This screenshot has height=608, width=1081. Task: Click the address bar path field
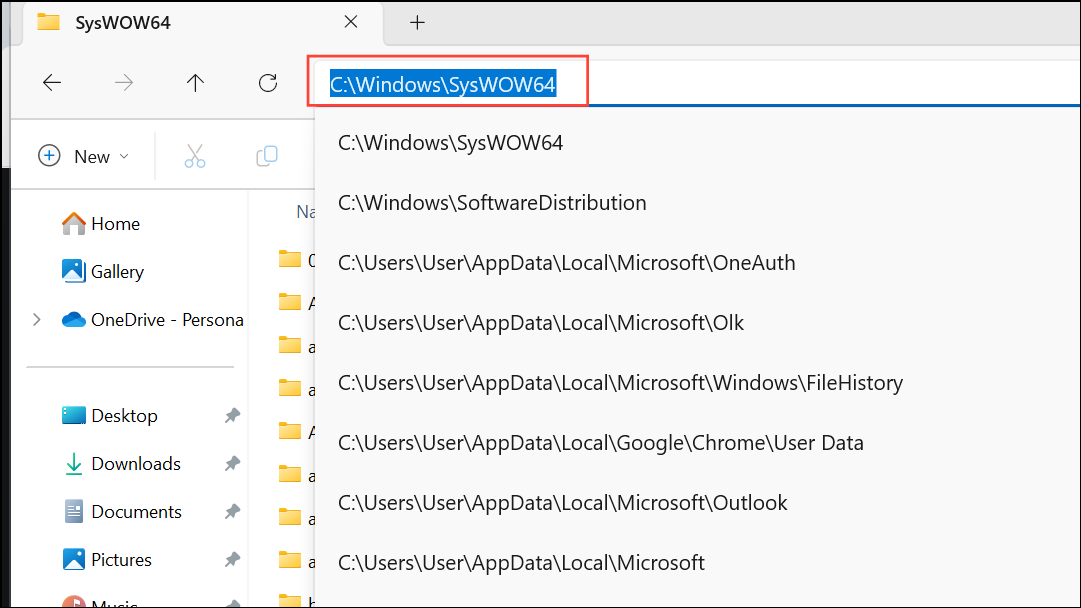pos(700,85)
